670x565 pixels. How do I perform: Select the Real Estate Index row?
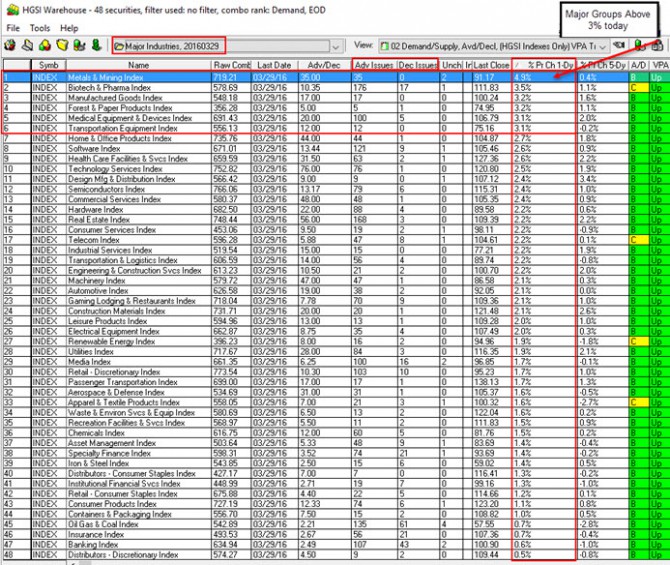[x=336, y=220]
